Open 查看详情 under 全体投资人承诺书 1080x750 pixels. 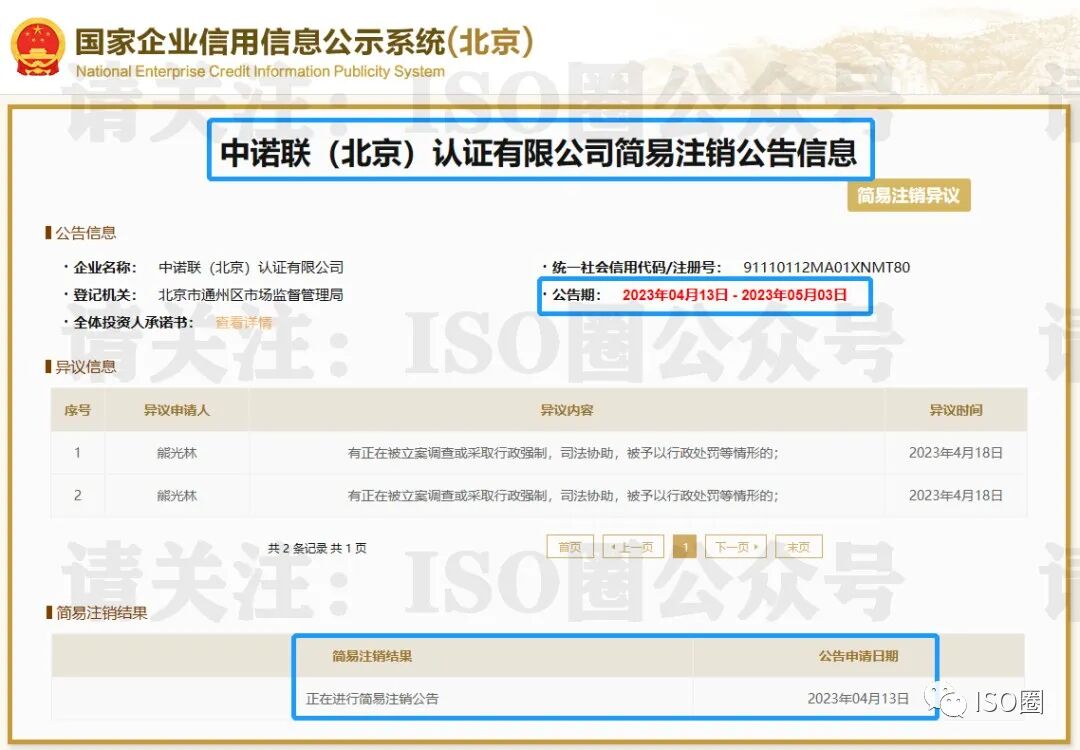[245, 322]
